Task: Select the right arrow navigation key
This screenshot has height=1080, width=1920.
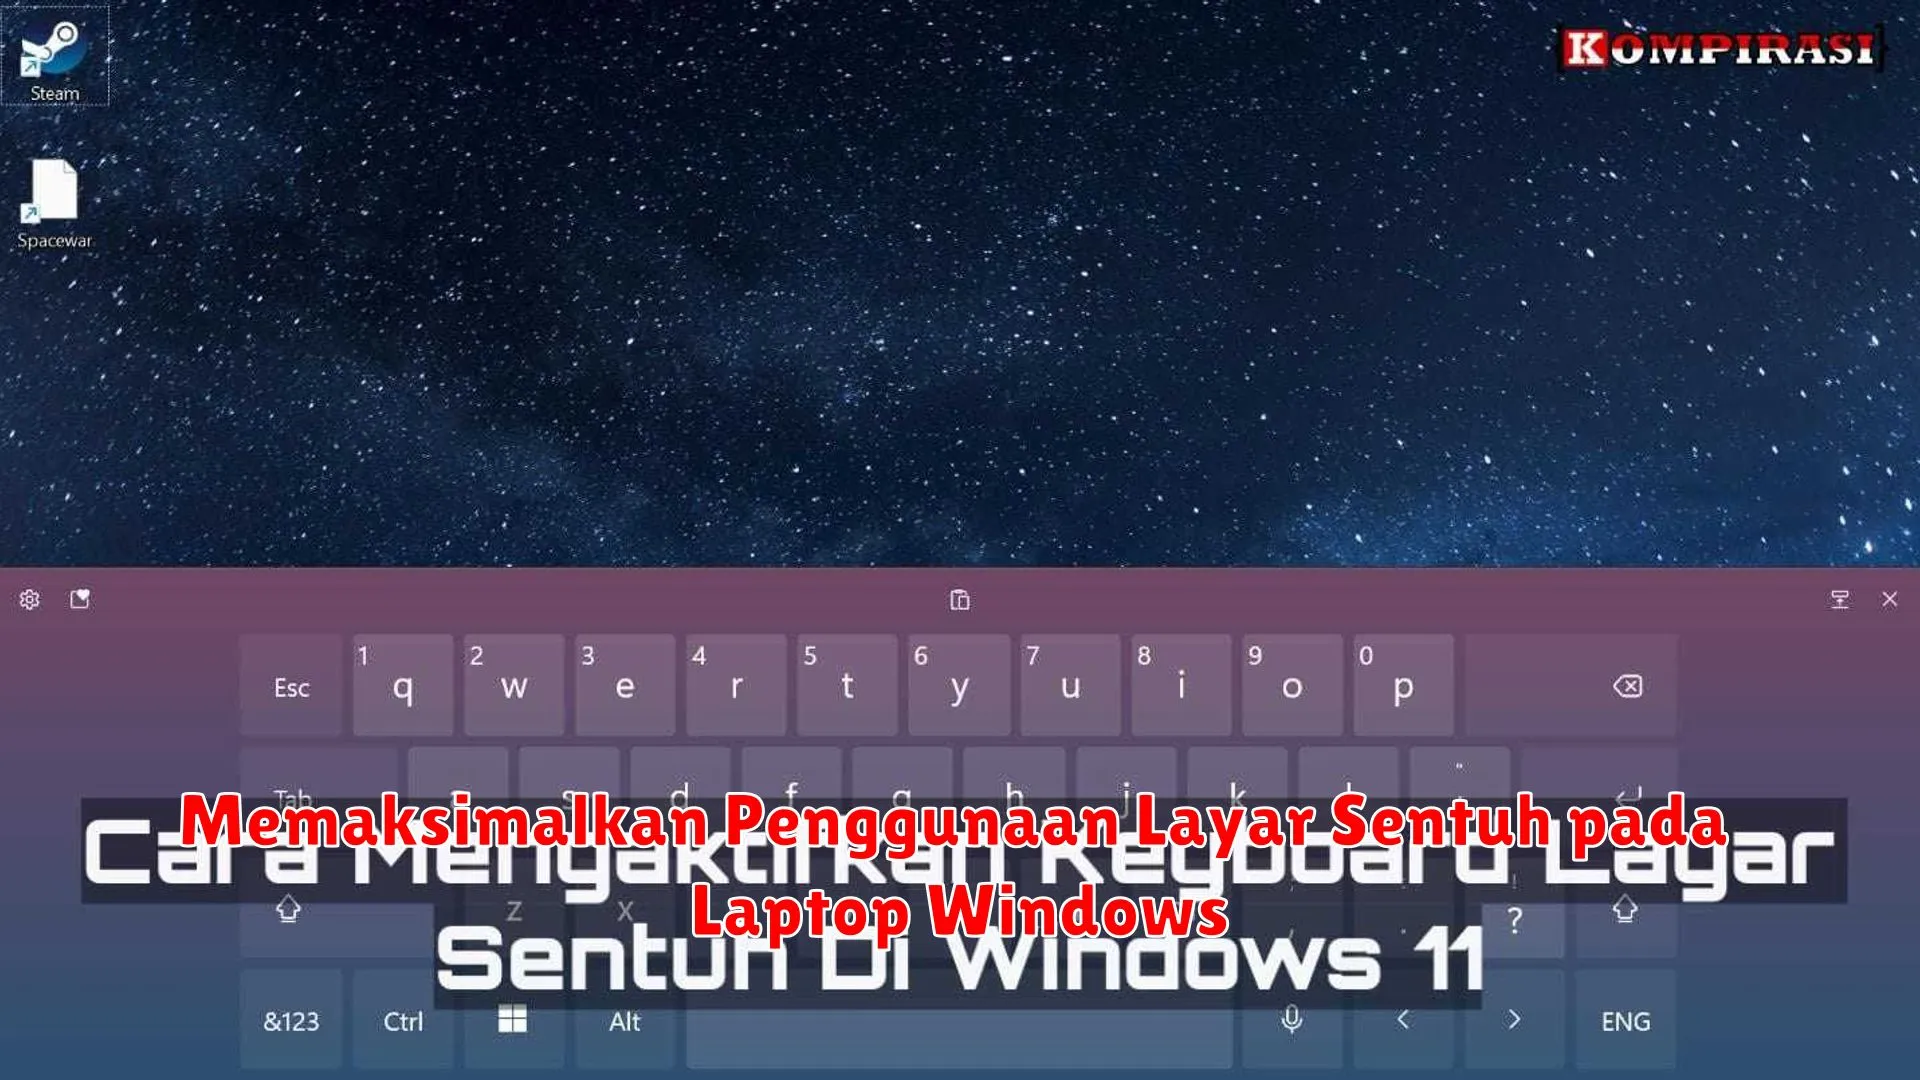Action: pyautogui.click(x=1514, y=1019)
